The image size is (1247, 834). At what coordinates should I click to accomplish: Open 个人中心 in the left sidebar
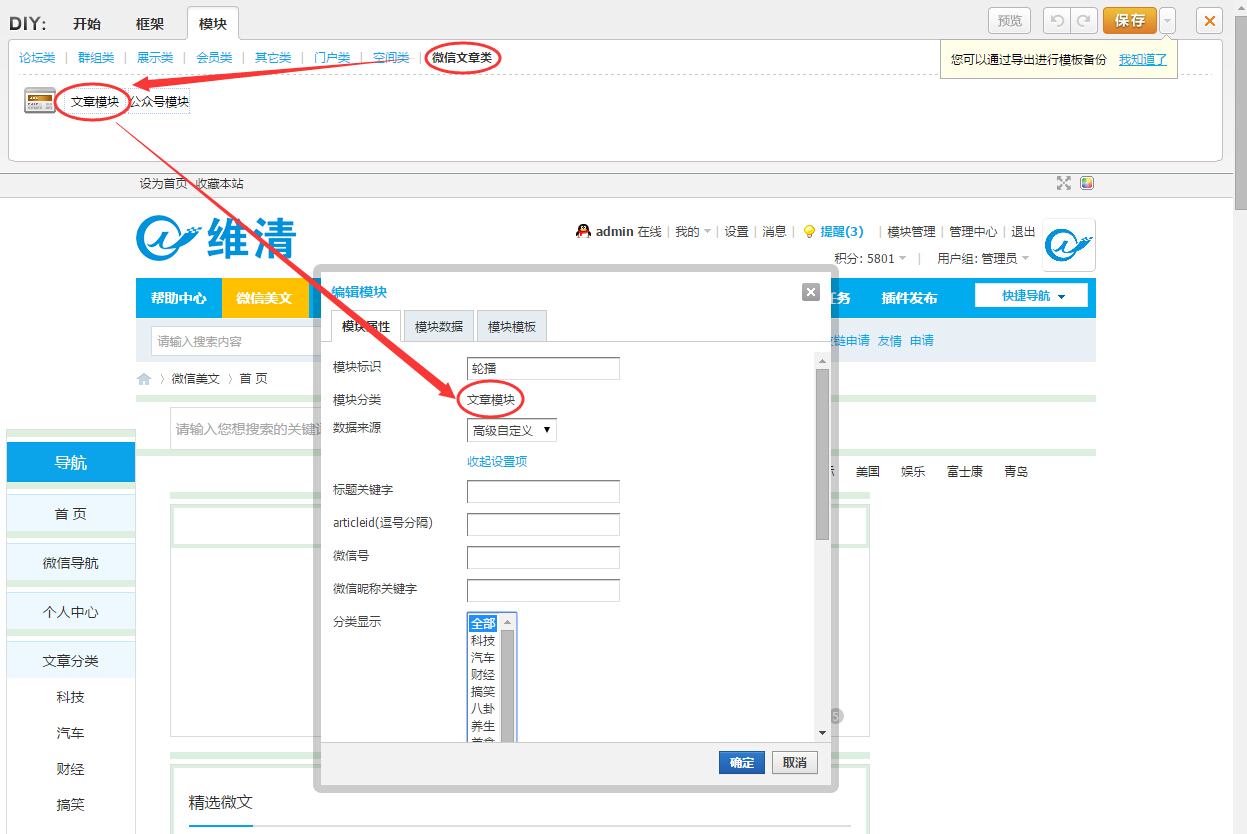click(71, 612)
